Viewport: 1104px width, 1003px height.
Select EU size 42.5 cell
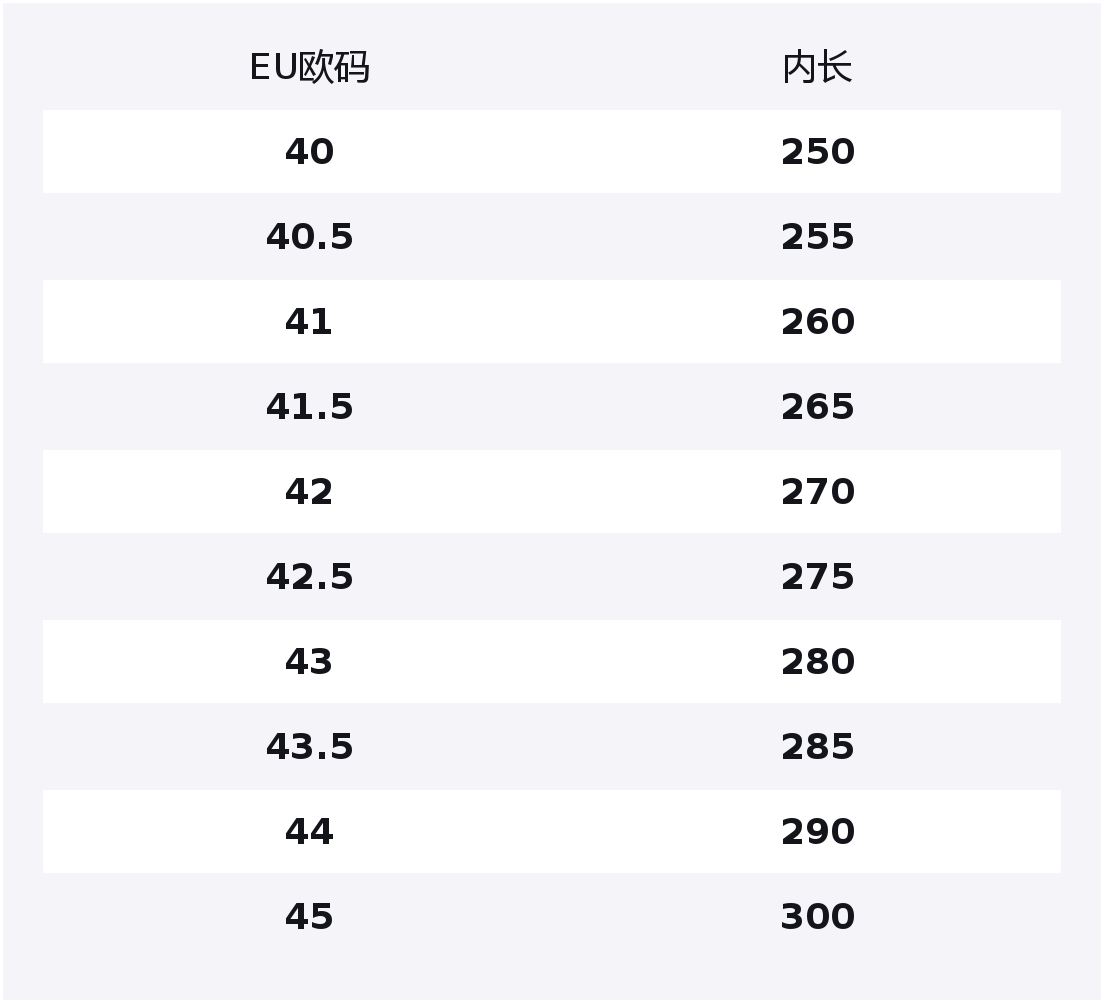click(x=309, y=576)
